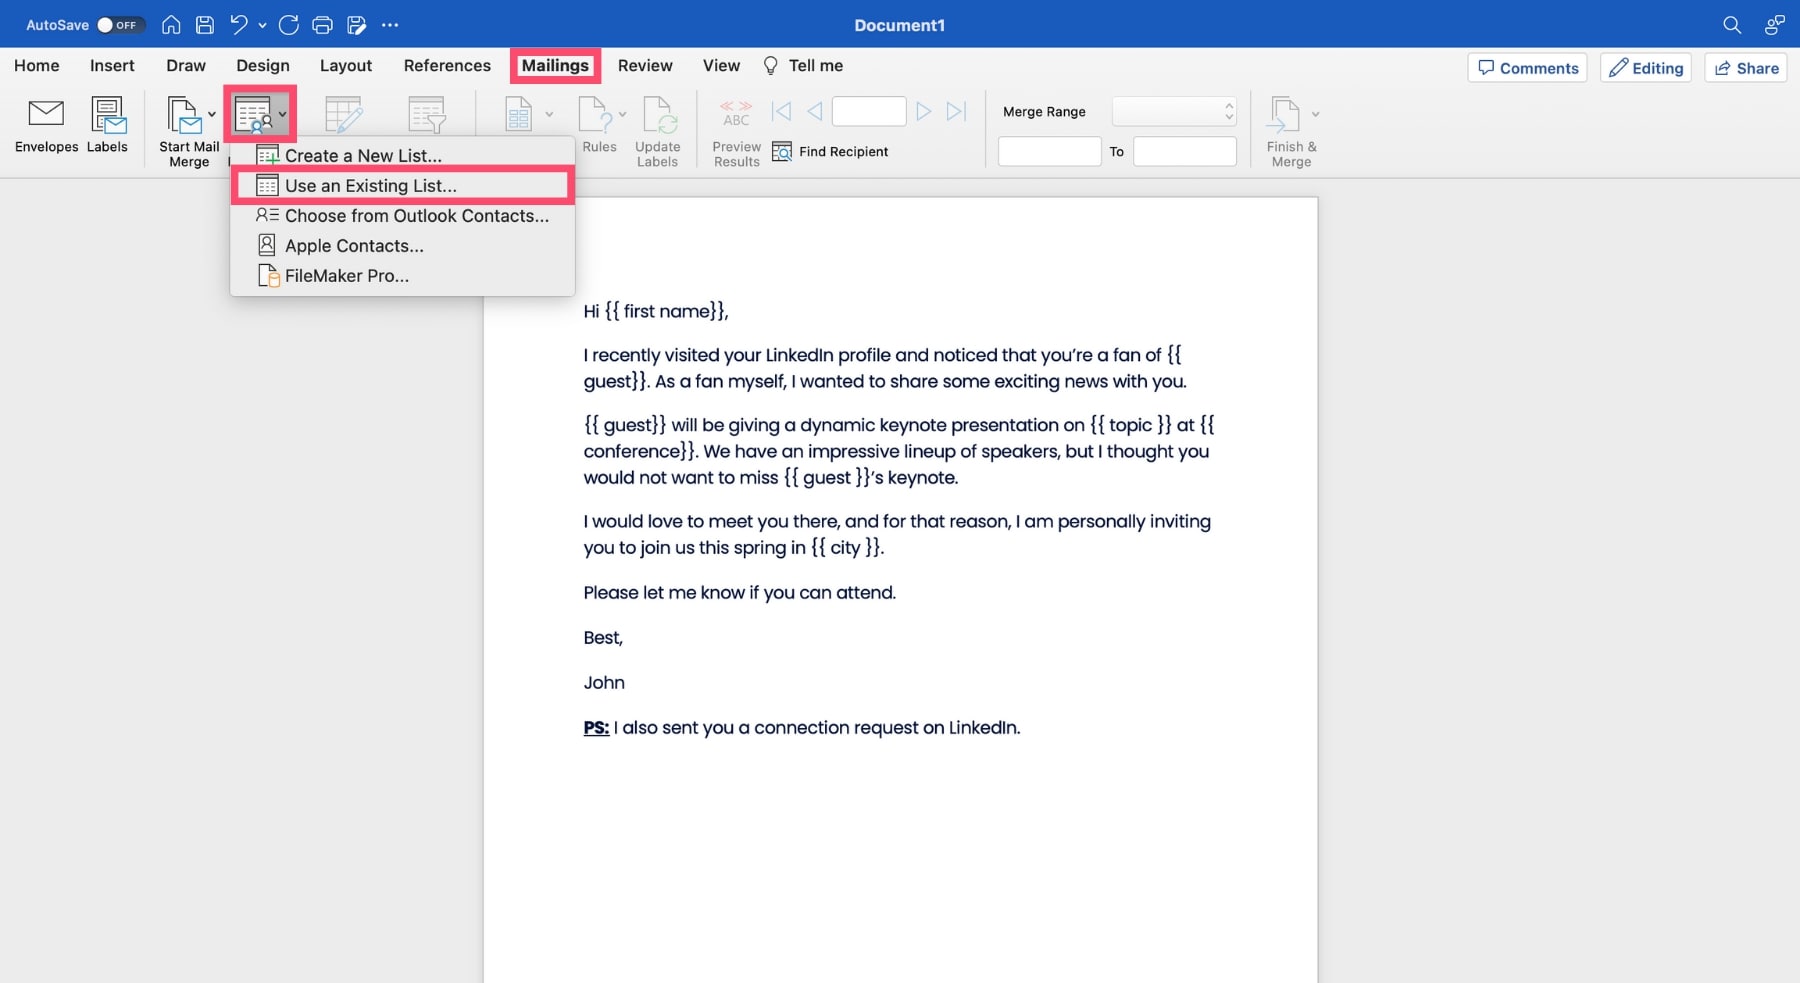Viewport: 1800px width, 983px height.
Task: Expand Insert Merge Field dropdown arrow
Action: (x=549, y=114)
